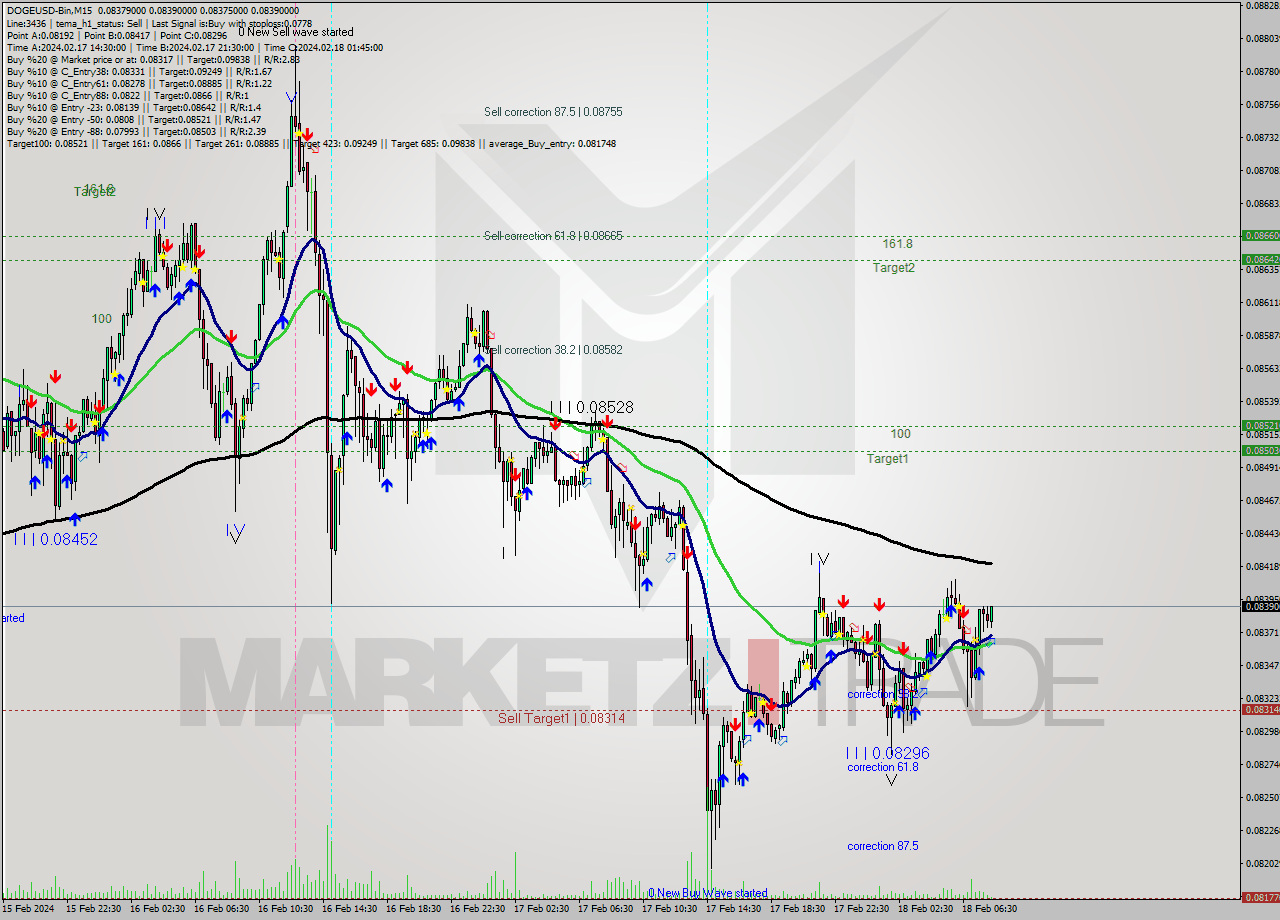Click the '0 New Sell wave started' label
Viewport: 1280px width, 920px height.
295,32
